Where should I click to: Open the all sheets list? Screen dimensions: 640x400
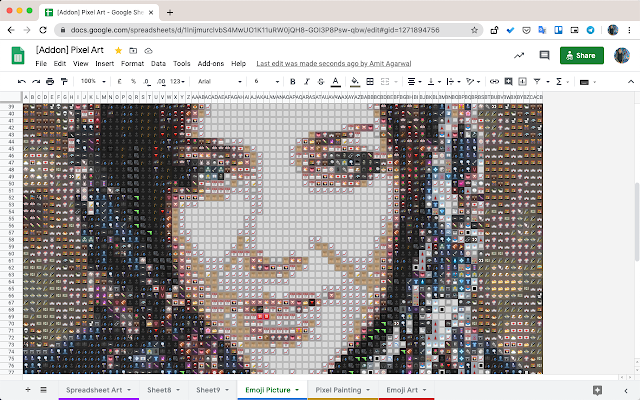43,389
